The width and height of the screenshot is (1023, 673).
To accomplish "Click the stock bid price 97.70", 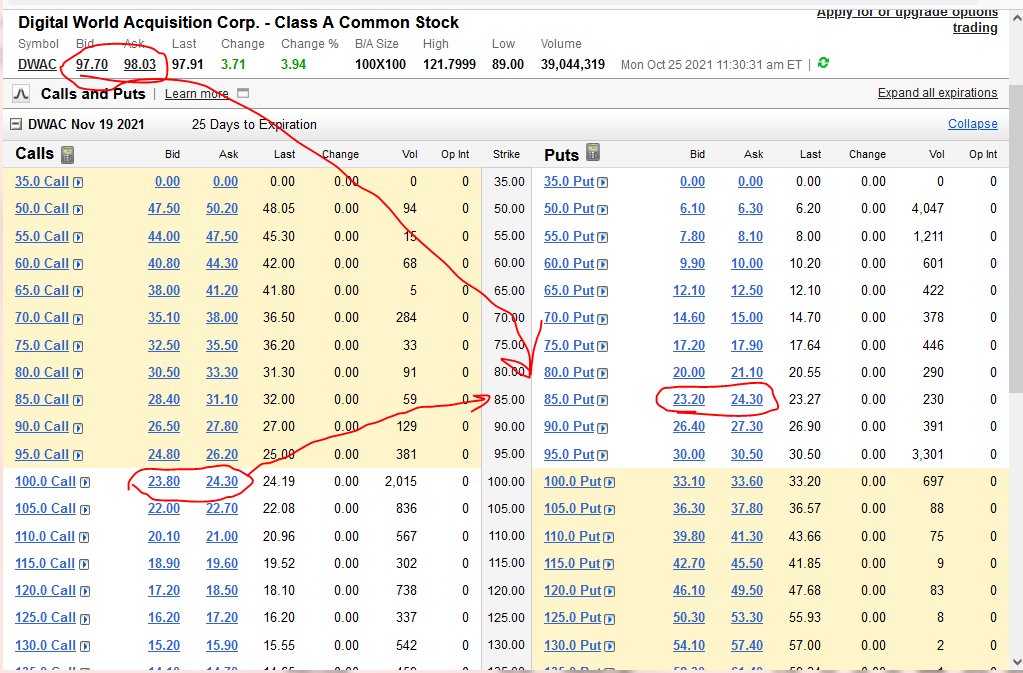I will pos(92,64).
